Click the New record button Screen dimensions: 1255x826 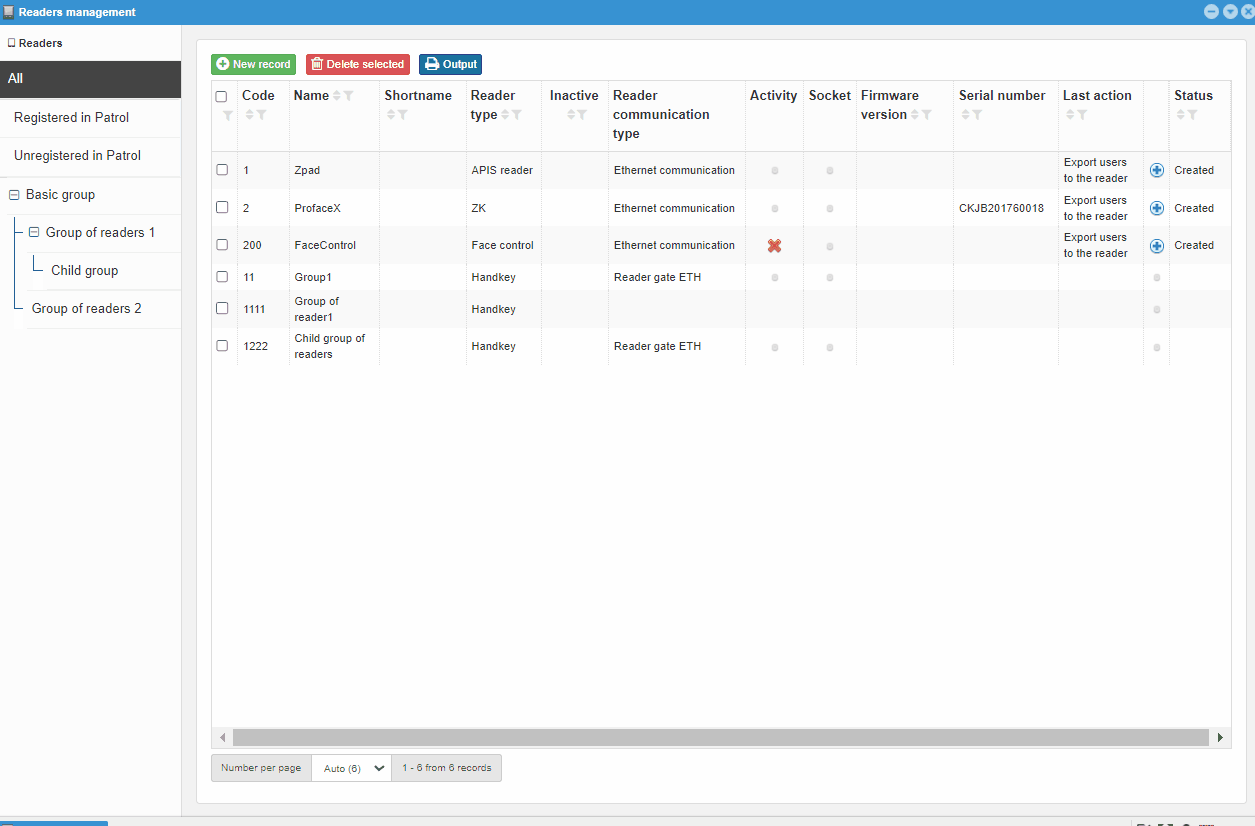253,64
